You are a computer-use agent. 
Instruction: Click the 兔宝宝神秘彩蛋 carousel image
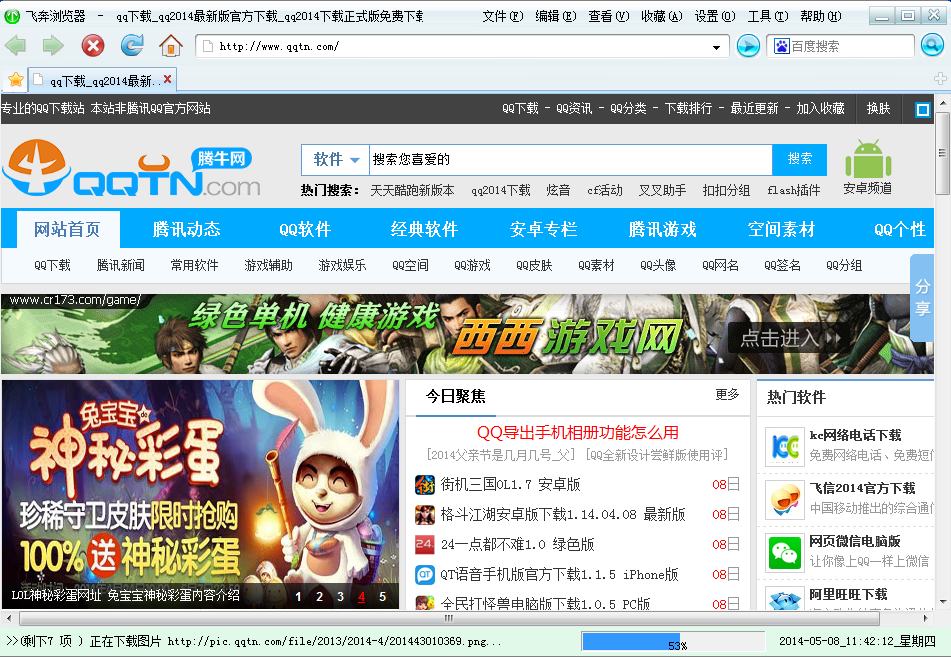200,494
